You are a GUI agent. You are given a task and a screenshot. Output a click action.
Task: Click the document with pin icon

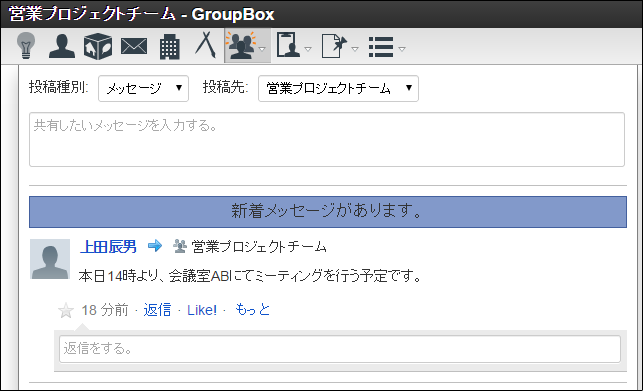334,46
